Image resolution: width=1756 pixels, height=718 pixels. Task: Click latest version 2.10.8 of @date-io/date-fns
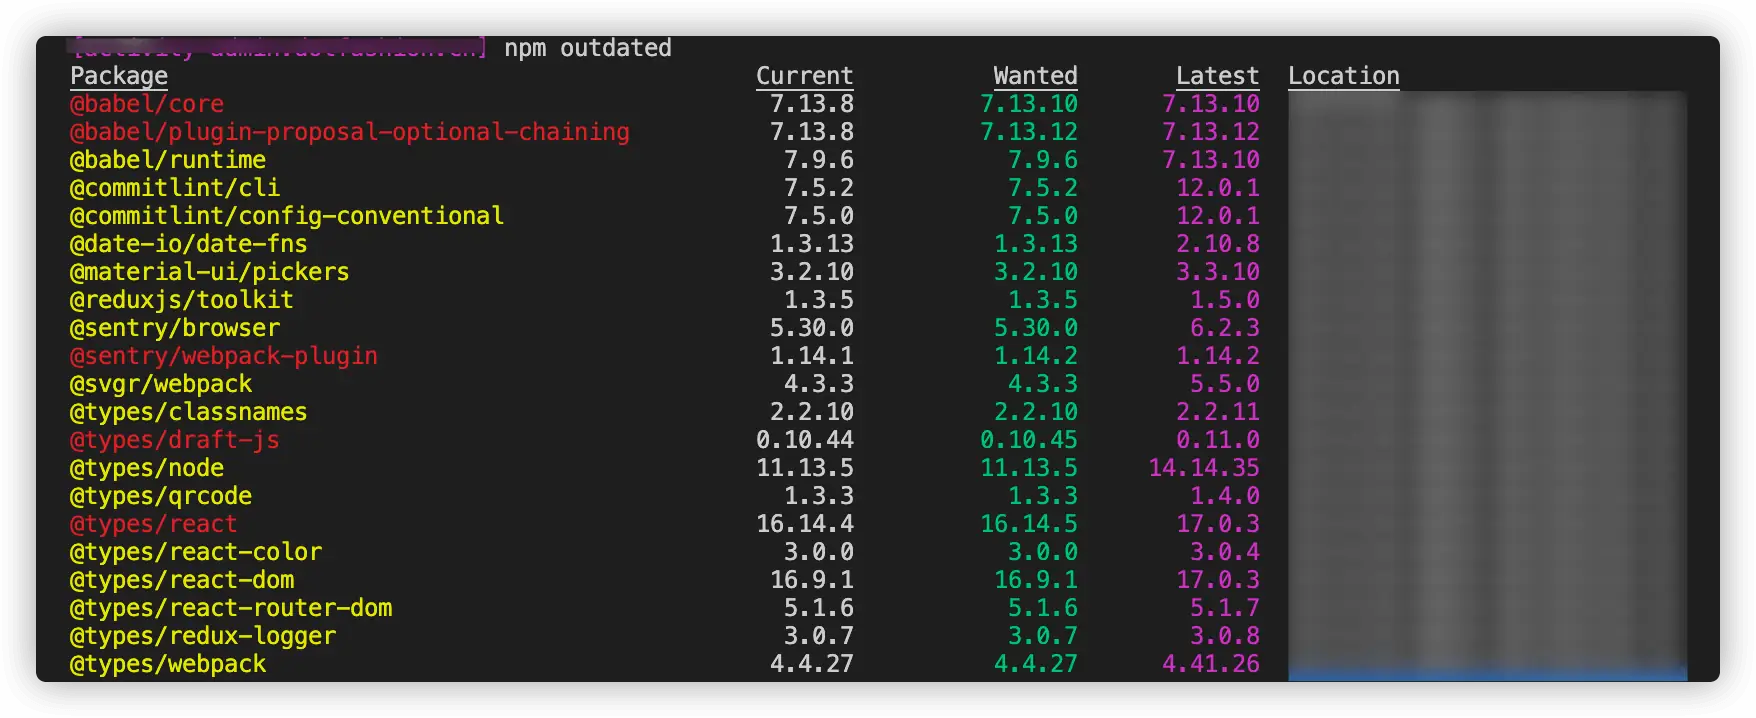[1218, 244]
